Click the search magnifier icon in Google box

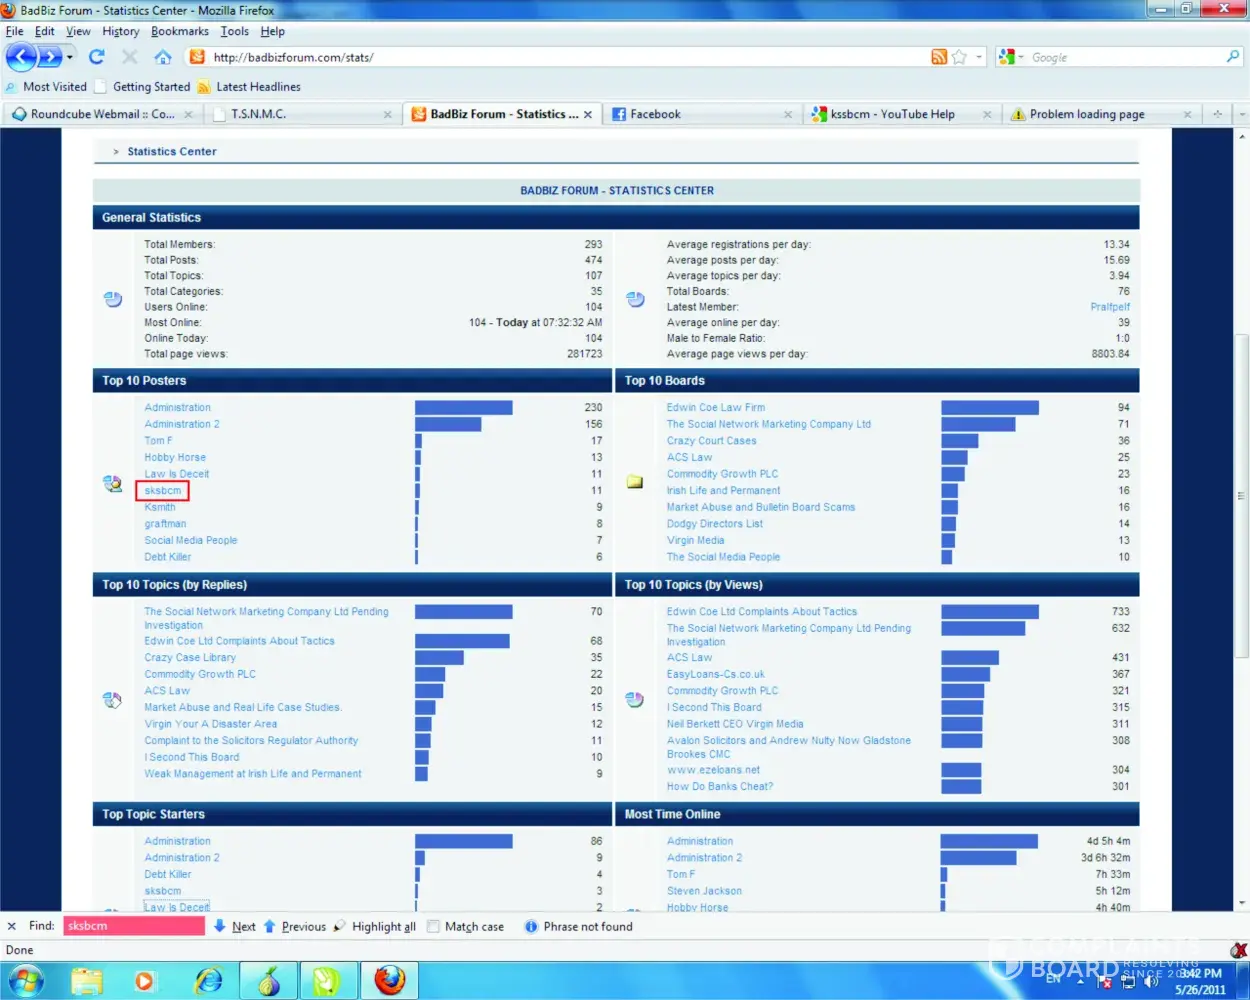[1233, 57]
